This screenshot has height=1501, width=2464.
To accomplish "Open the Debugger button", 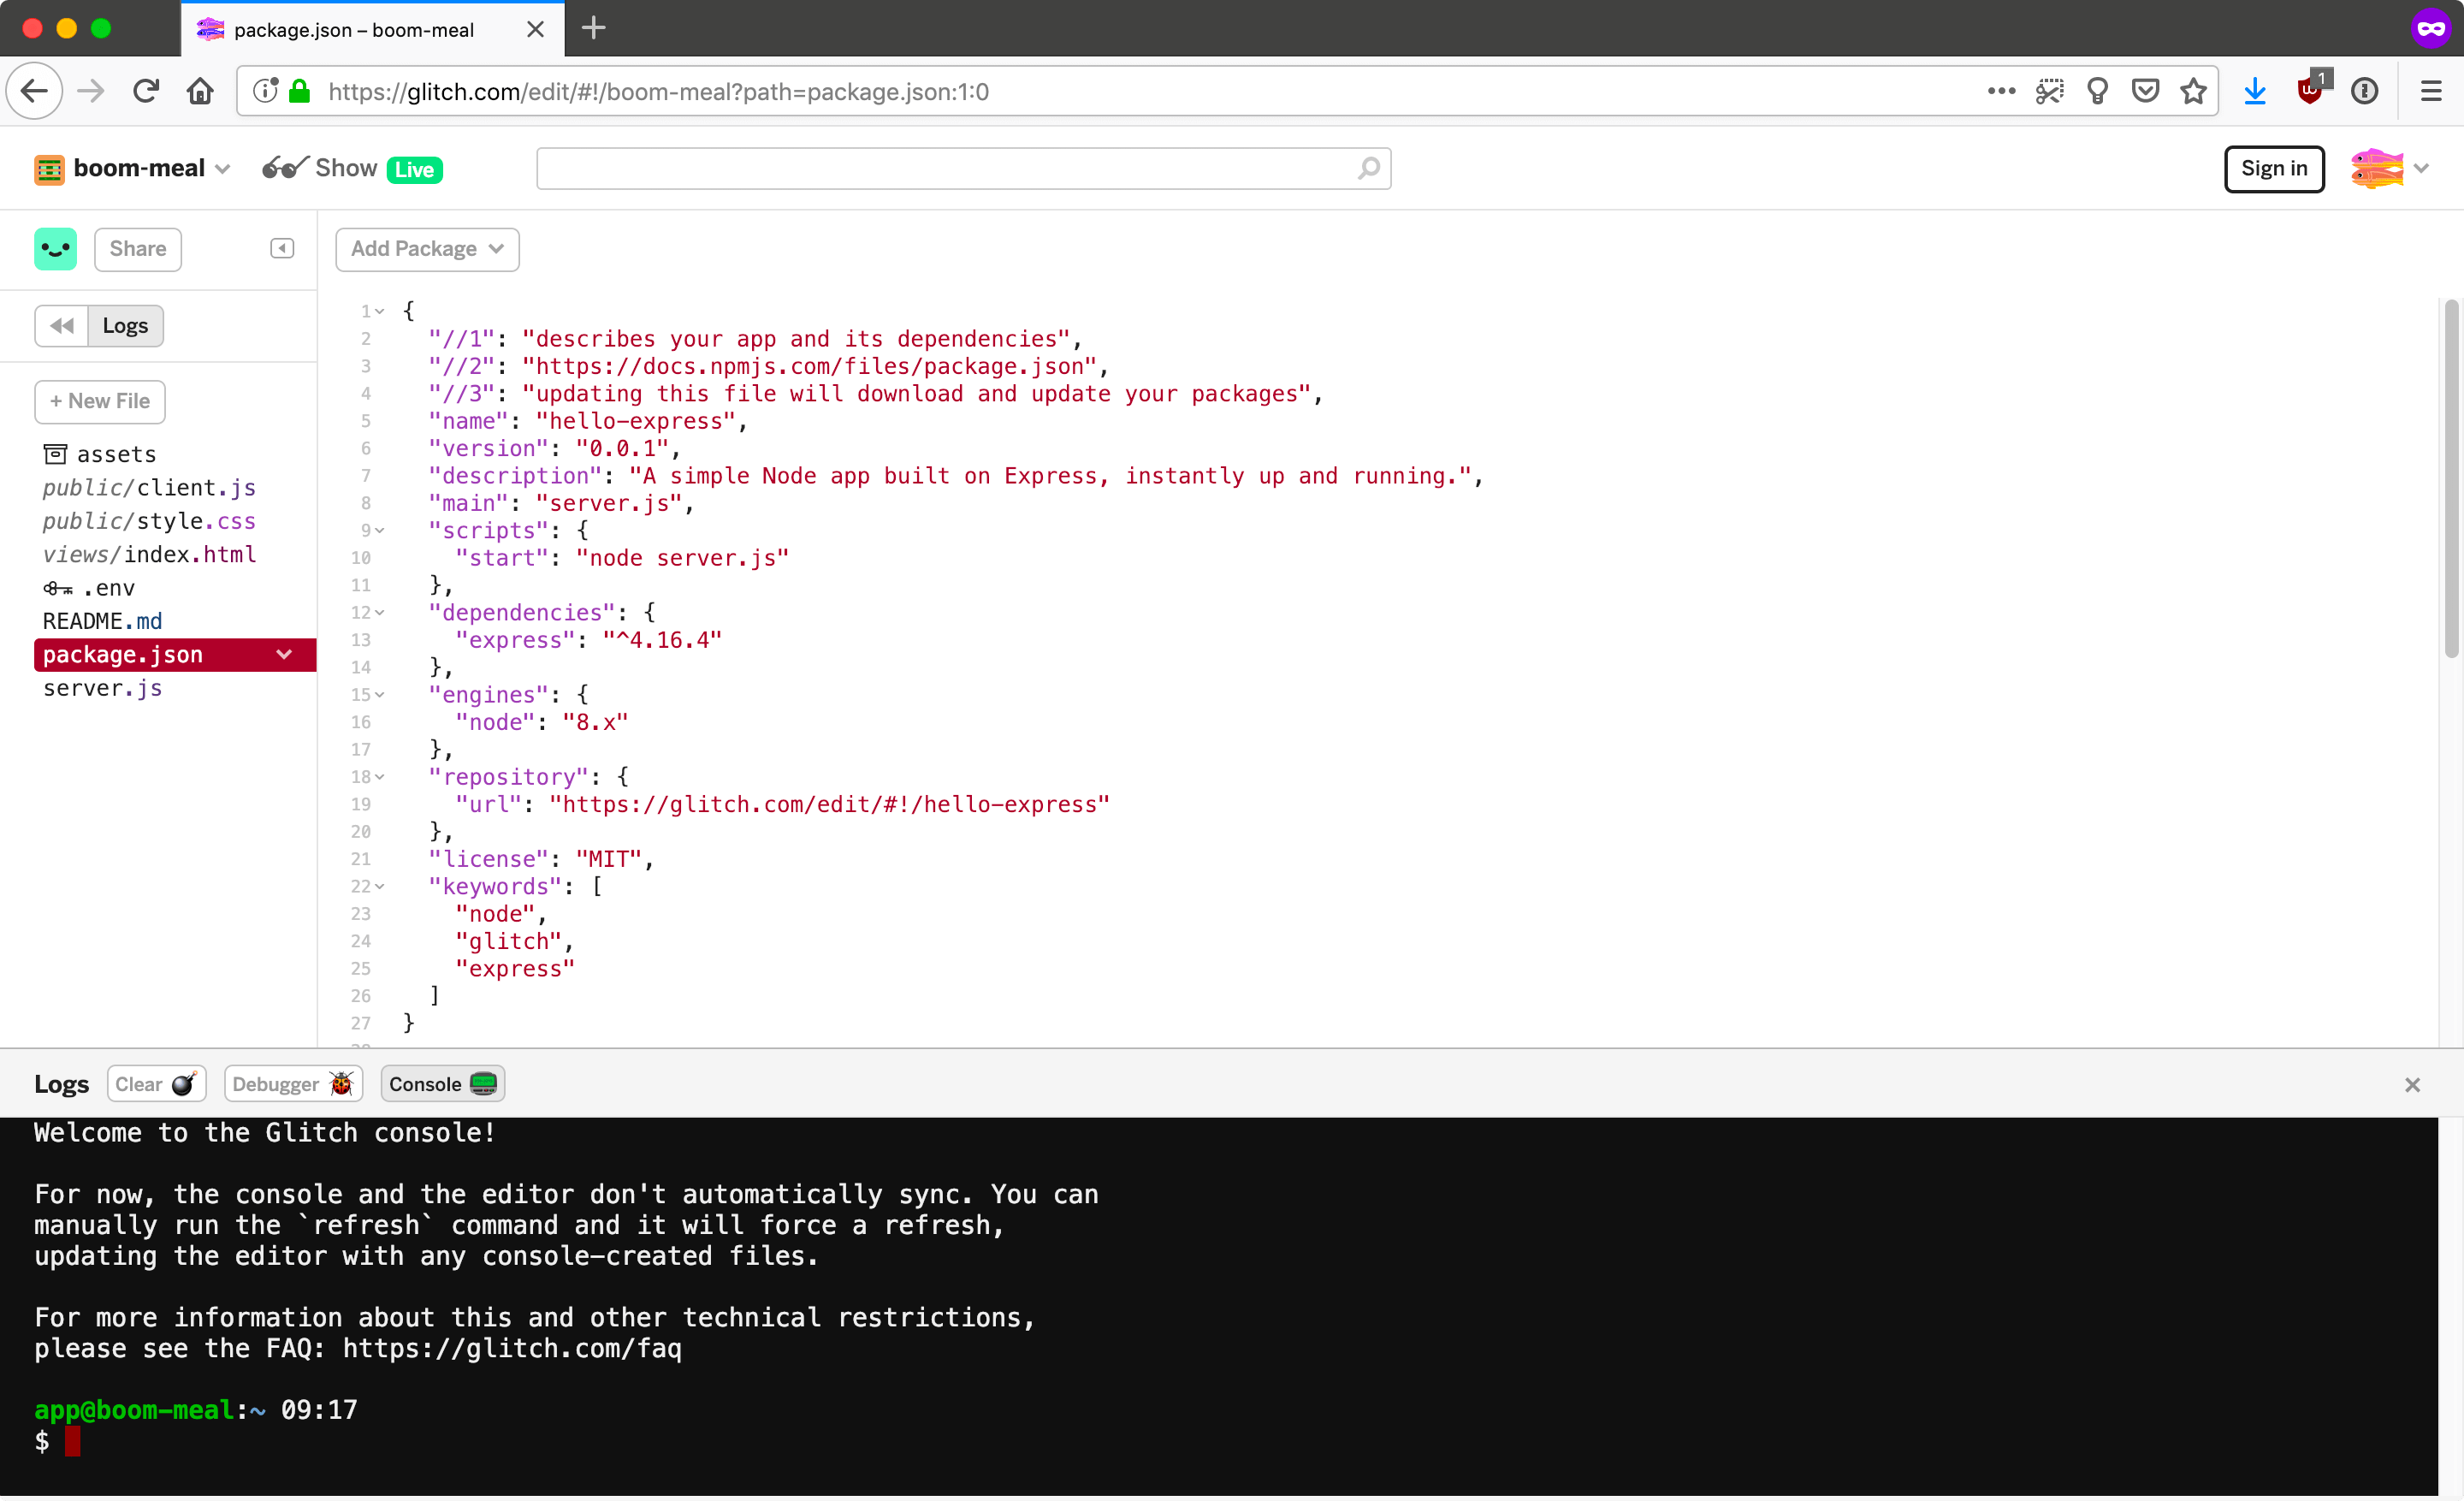I will [x=293, y=1085].
